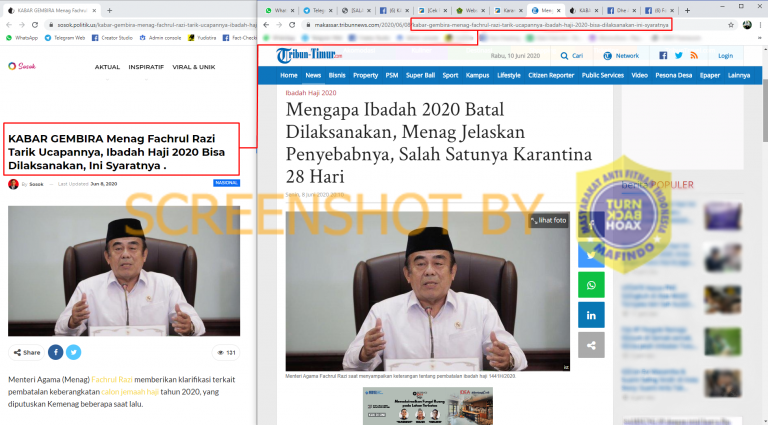Reload the Tribun page in right browser
768x425 pixels.
pyautogui.click(x=292, y=24)
